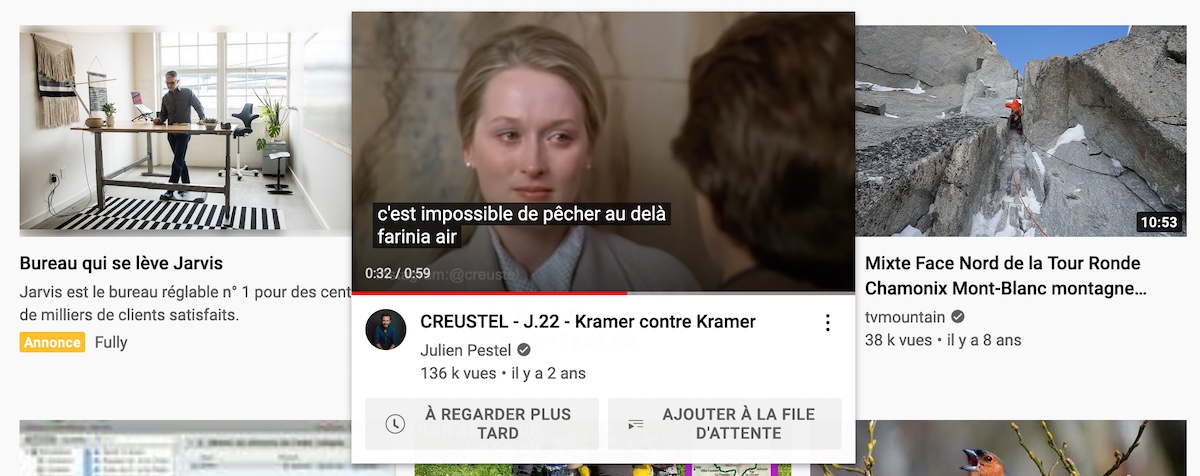
Task: Click Julien Pestel verified badge
Action: pyautogui.click(x=523, y=350)
